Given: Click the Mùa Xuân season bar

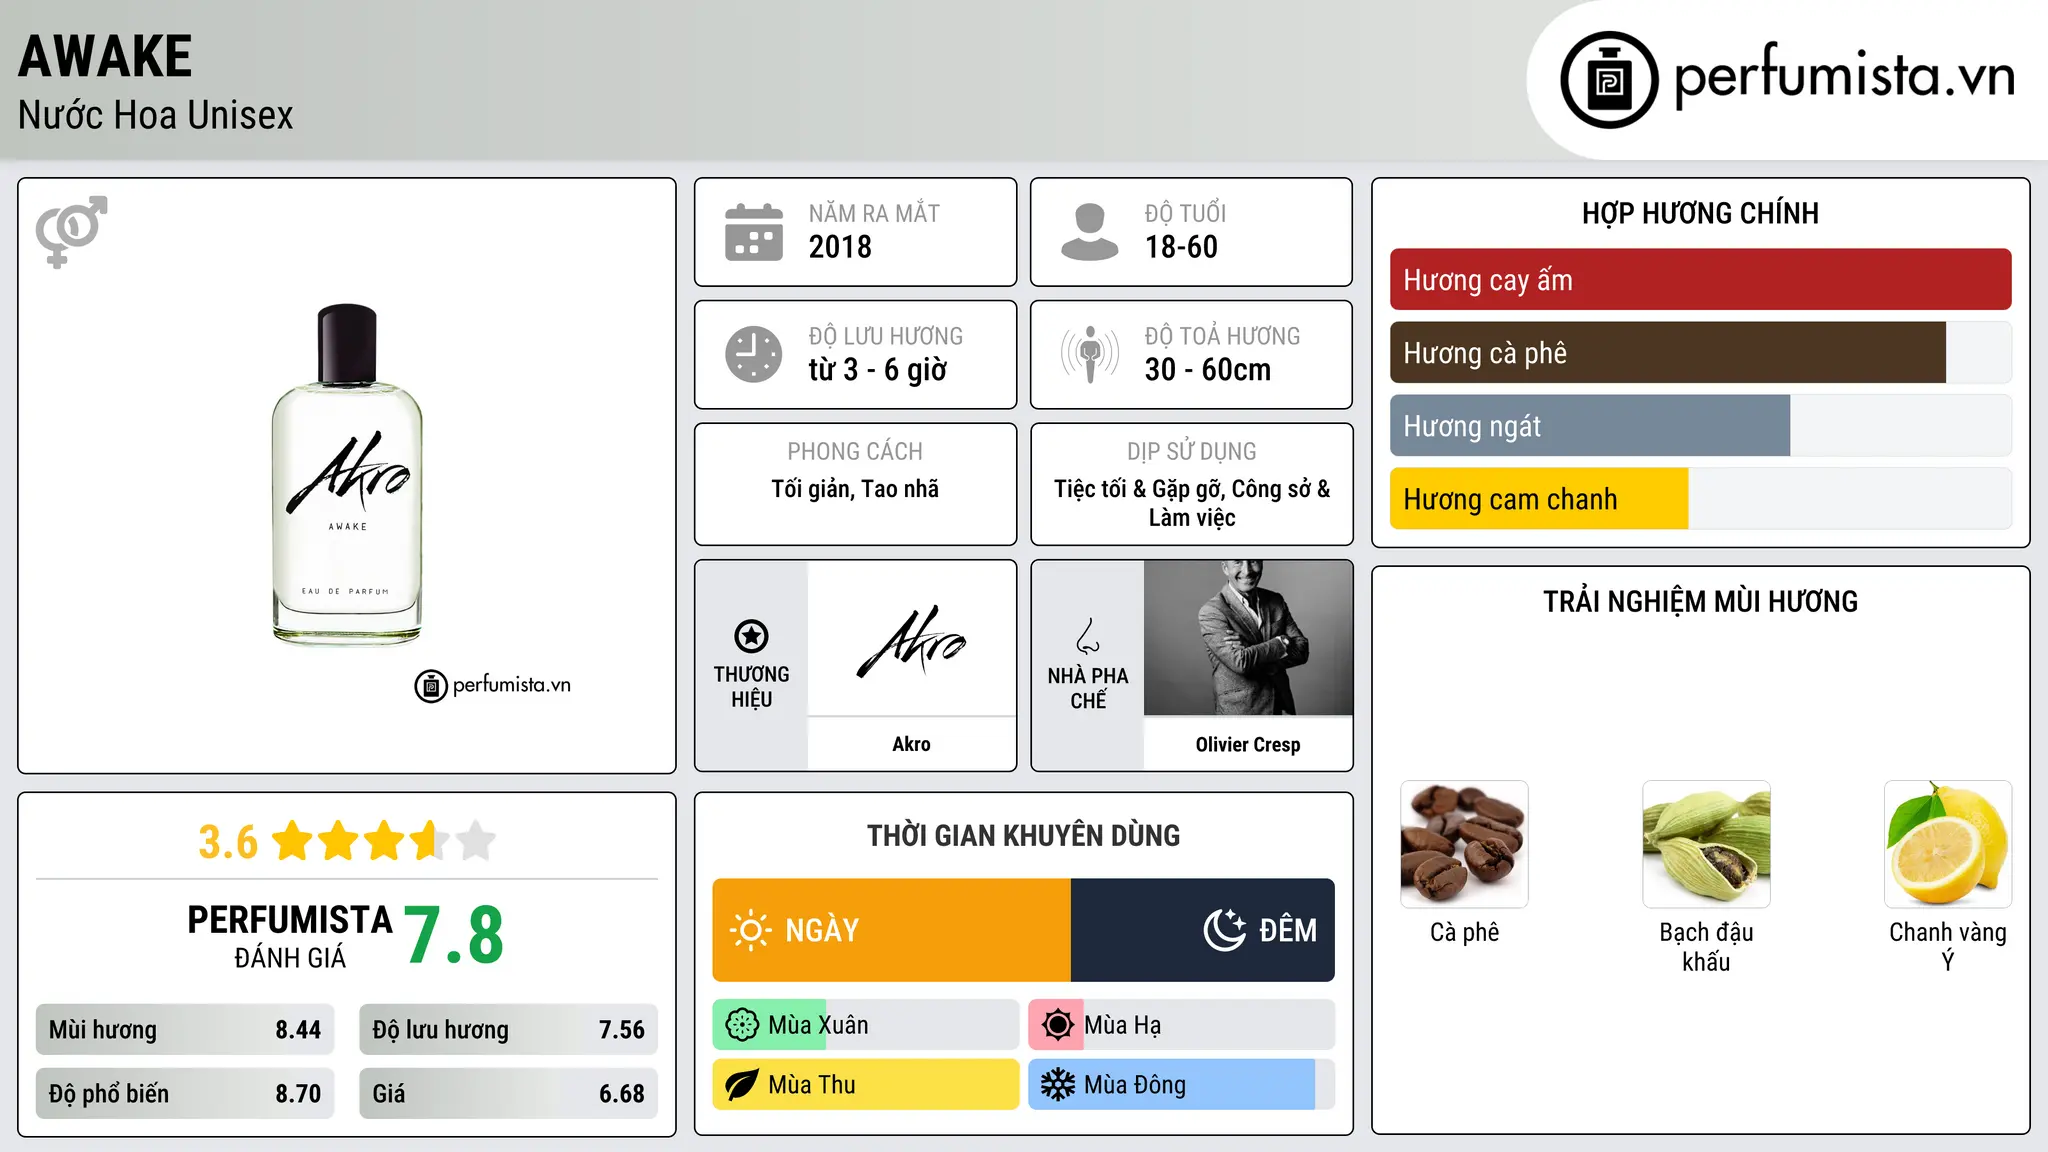Looking at the screenshot, I should pos(866,1025).
